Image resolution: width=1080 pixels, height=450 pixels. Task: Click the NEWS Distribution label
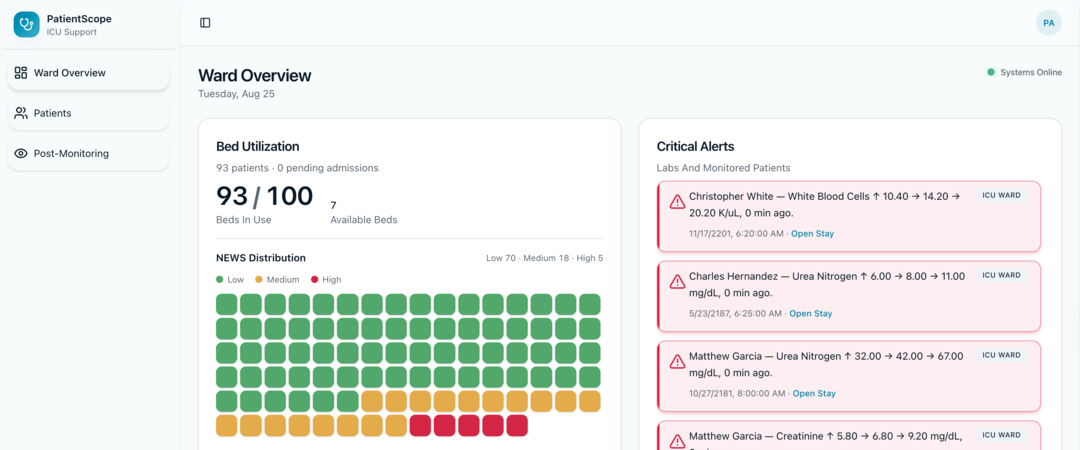261,258
